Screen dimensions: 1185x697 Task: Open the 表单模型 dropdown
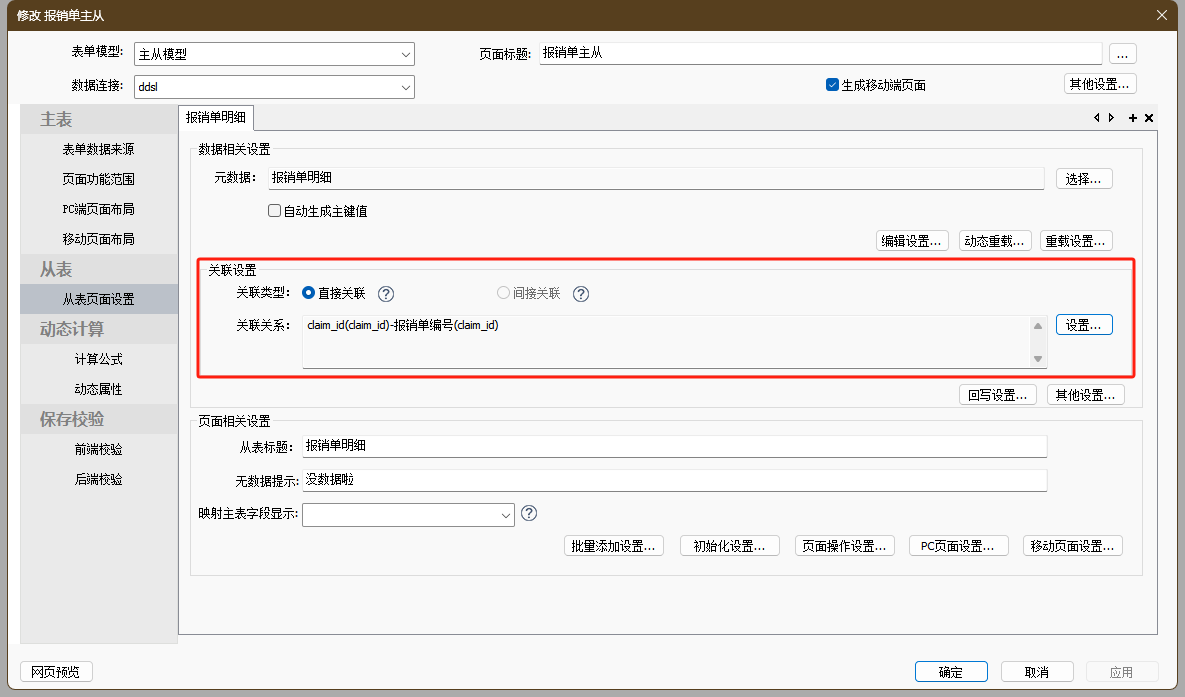(x=405, y=55)
